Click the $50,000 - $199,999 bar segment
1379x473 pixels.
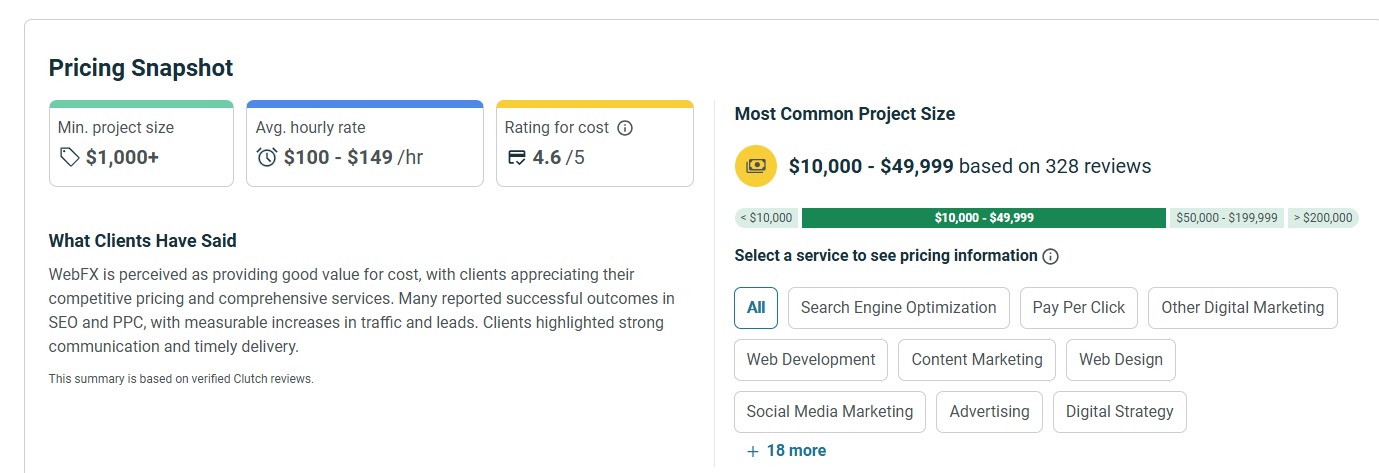1226,218
